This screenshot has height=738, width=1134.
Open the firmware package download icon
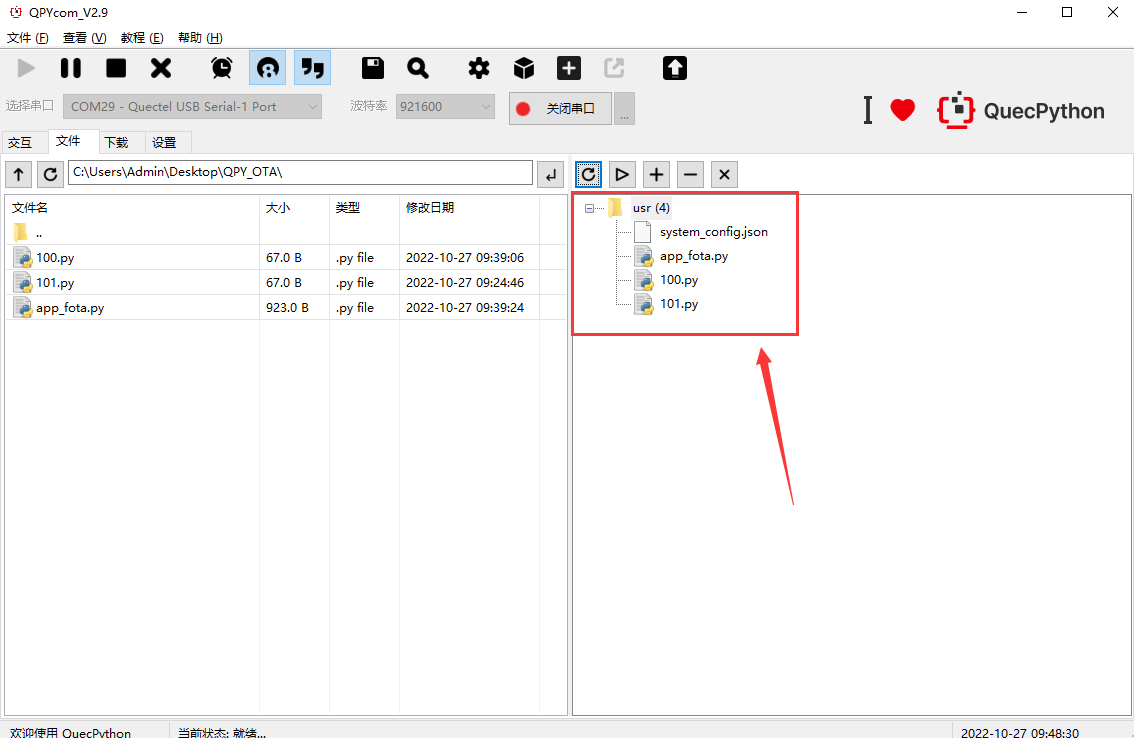[523, 67]
